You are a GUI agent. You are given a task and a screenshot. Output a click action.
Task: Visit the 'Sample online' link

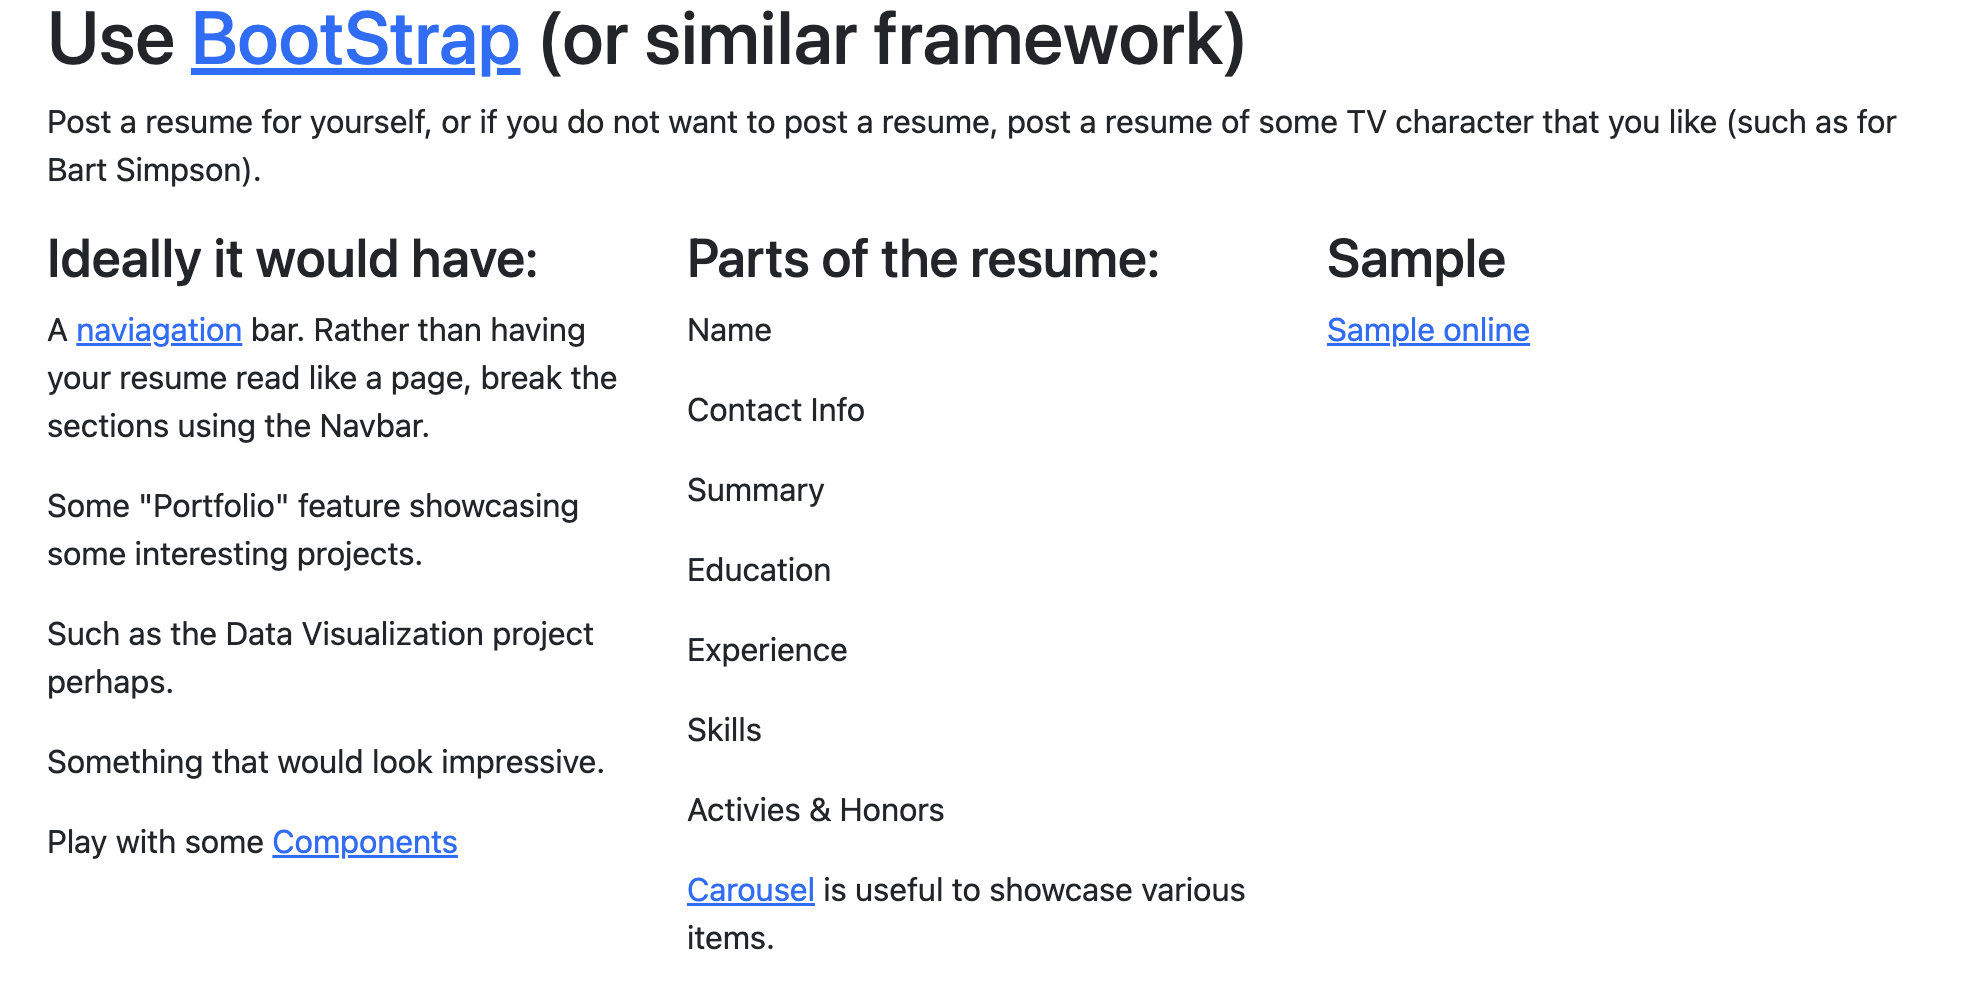point(1428,330)
